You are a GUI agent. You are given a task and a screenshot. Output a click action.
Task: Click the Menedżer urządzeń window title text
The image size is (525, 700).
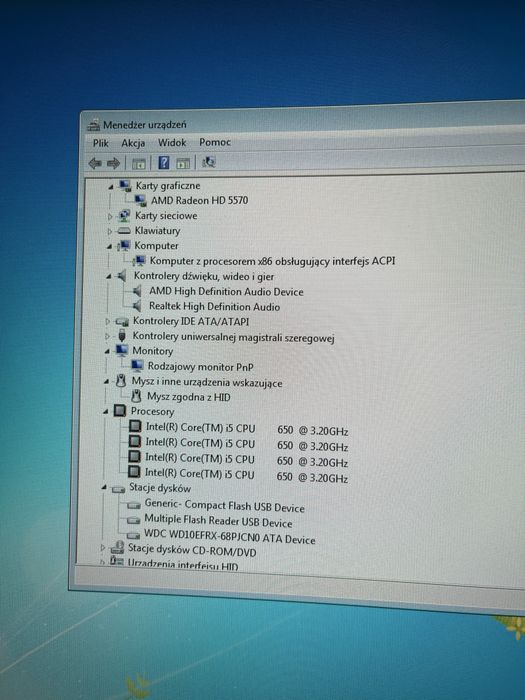(x=145, y=125)
